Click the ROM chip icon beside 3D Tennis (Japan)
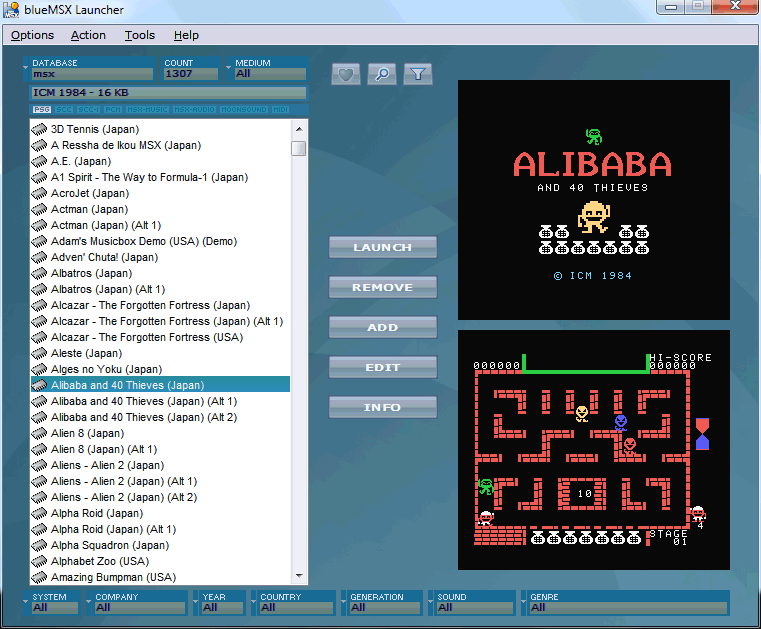The width and height of the screenshot is (761, 629). point(39,129)
